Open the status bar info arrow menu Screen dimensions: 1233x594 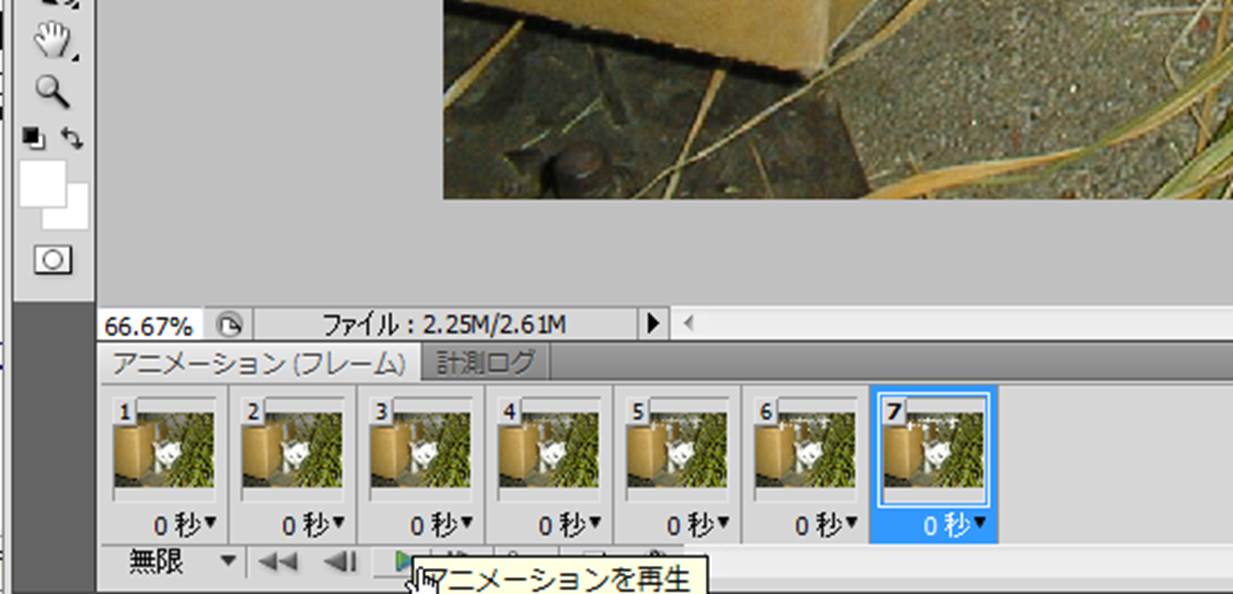click(653, 323)
